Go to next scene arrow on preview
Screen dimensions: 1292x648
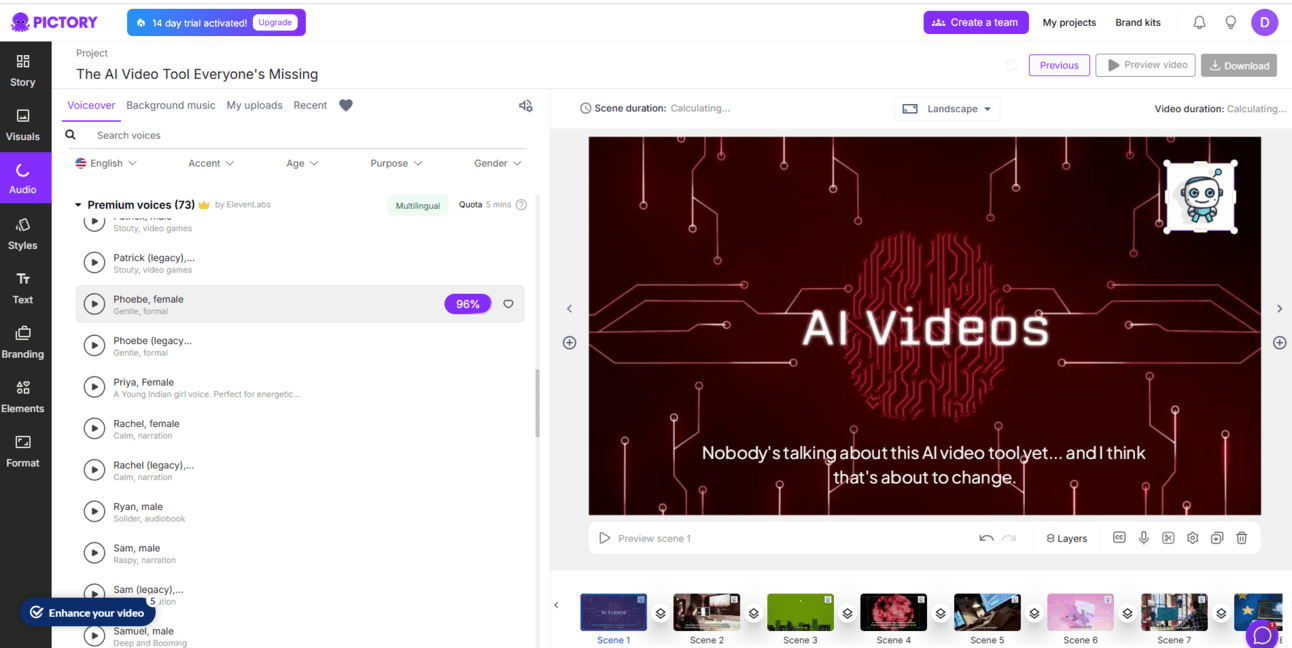tap(1279, 309)
